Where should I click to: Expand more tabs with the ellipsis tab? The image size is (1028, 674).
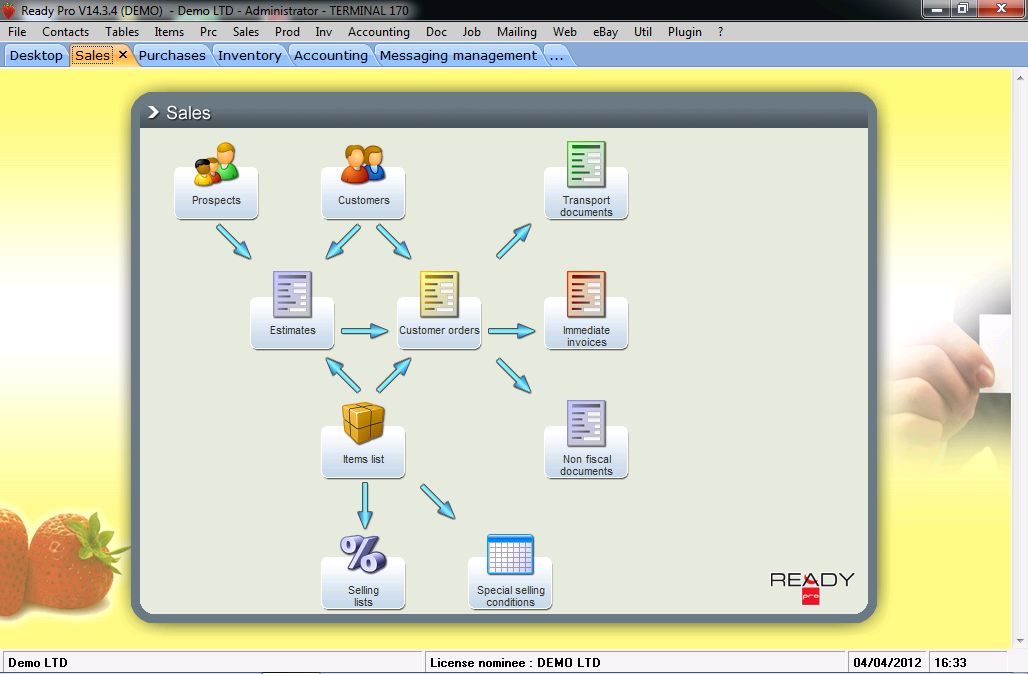click(557, 56)
